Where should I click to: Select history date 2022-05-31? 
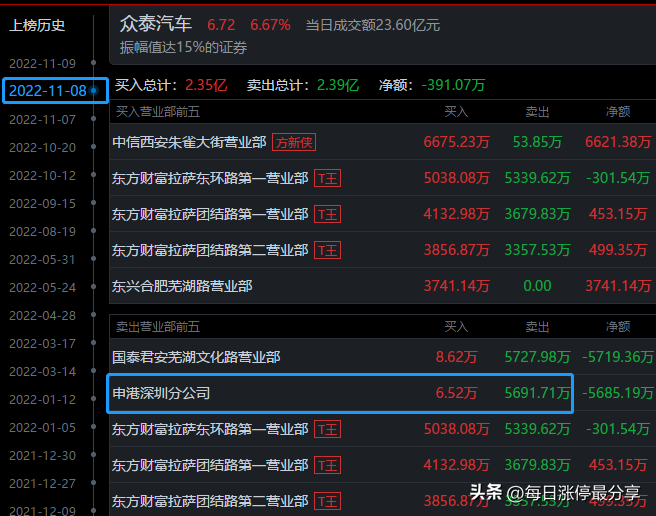tap(42, 260)
